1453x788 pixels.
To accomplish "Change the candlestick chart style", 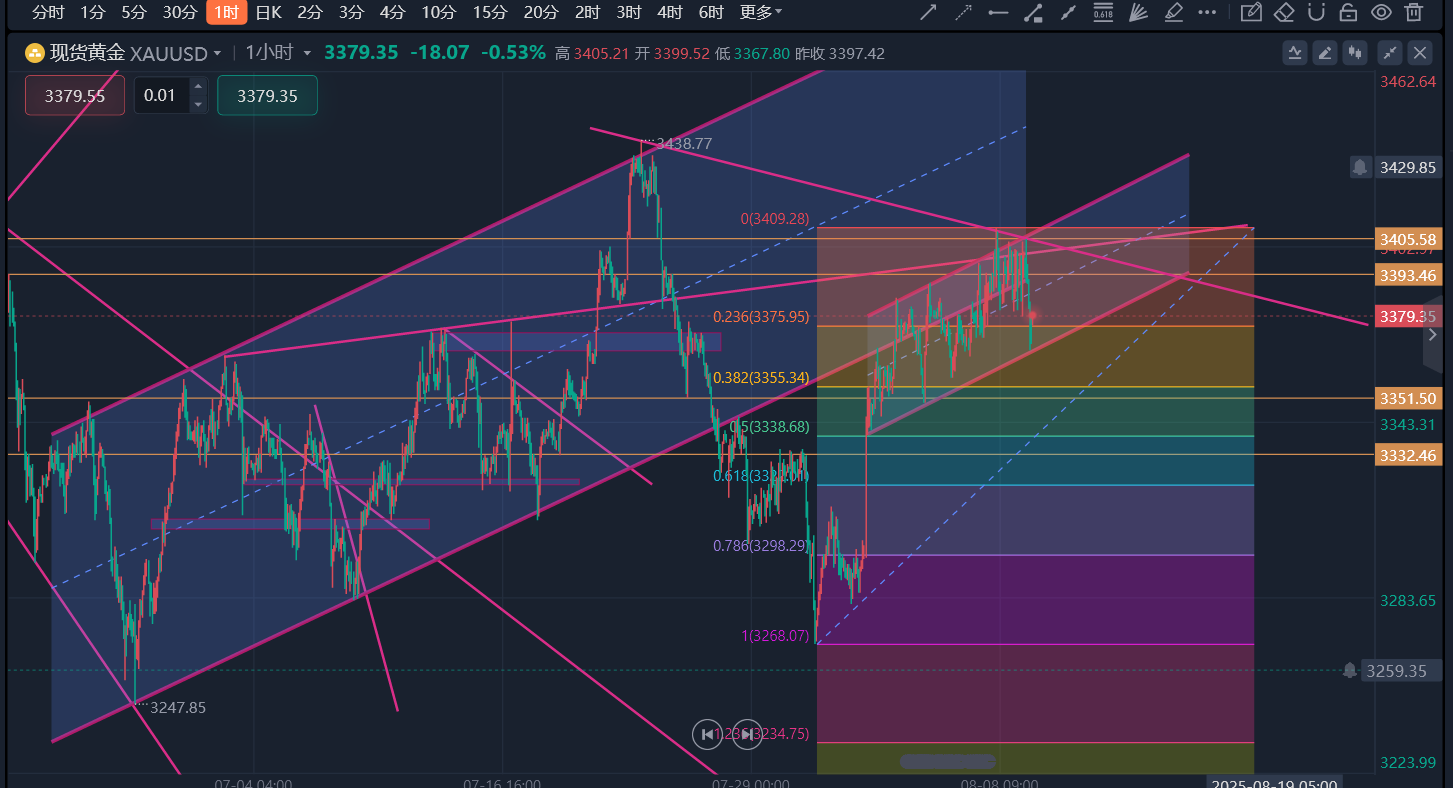I will click(1356, 53).
